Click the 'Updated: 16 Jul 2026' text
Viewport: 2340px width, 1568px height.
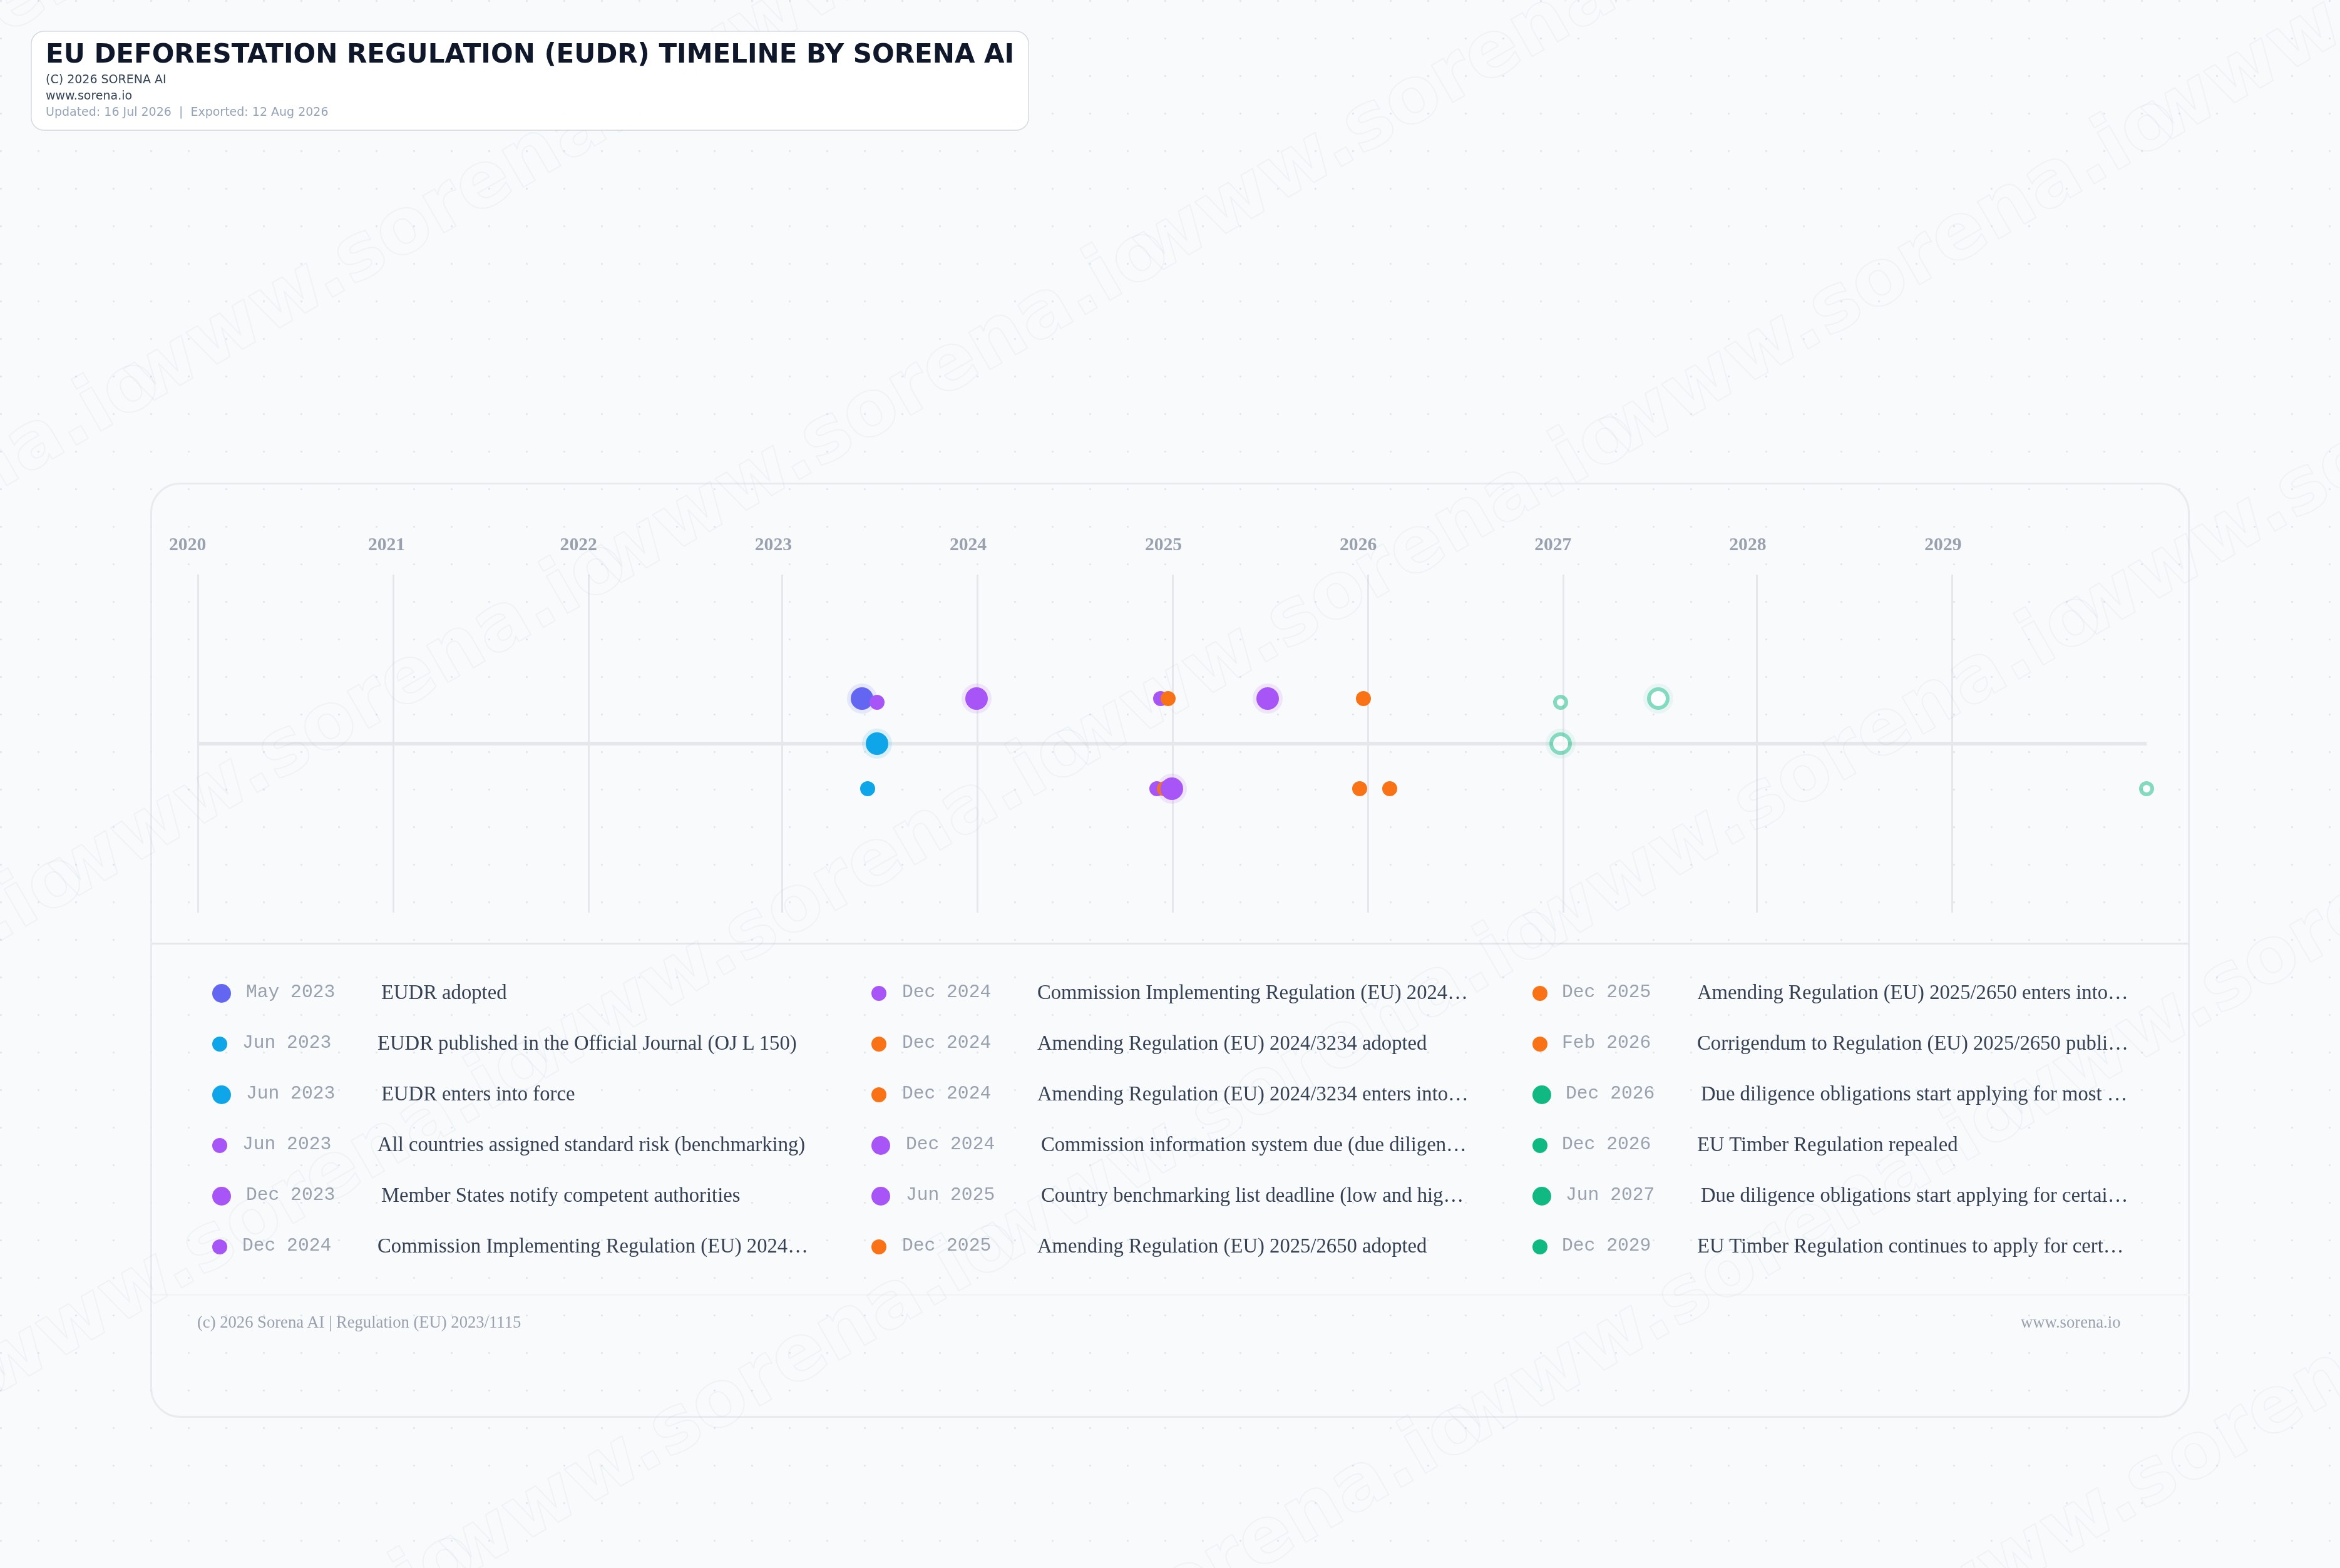coord(108,112)
